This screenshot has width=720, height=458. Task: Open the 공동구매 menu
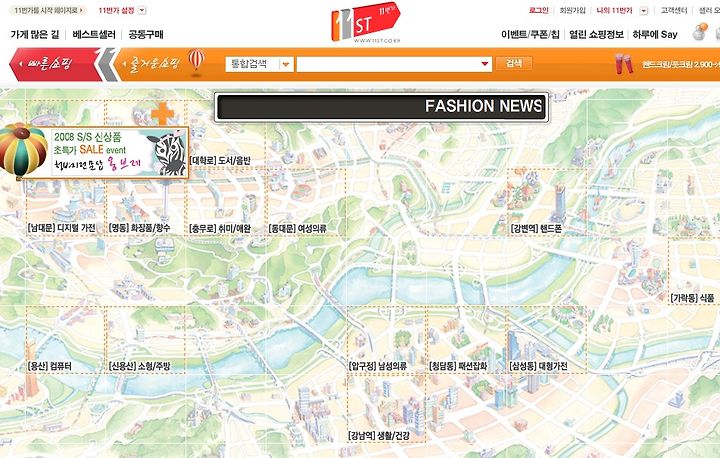click(146, 34)
